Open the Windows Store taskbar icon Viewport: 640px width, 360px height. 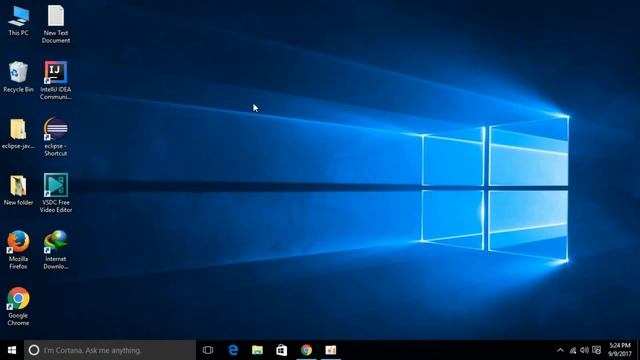click(282, 350)
